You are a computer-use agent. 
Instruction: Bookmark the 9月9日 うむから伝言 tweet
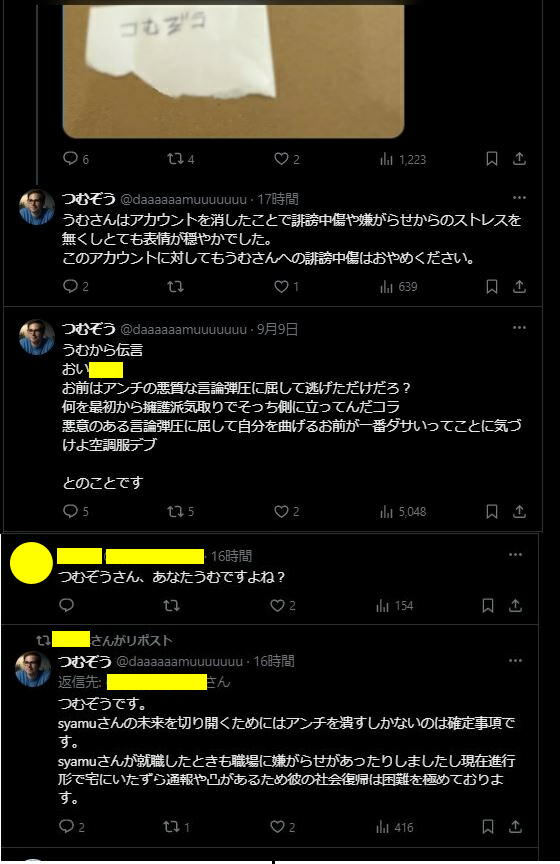(492, 512)
